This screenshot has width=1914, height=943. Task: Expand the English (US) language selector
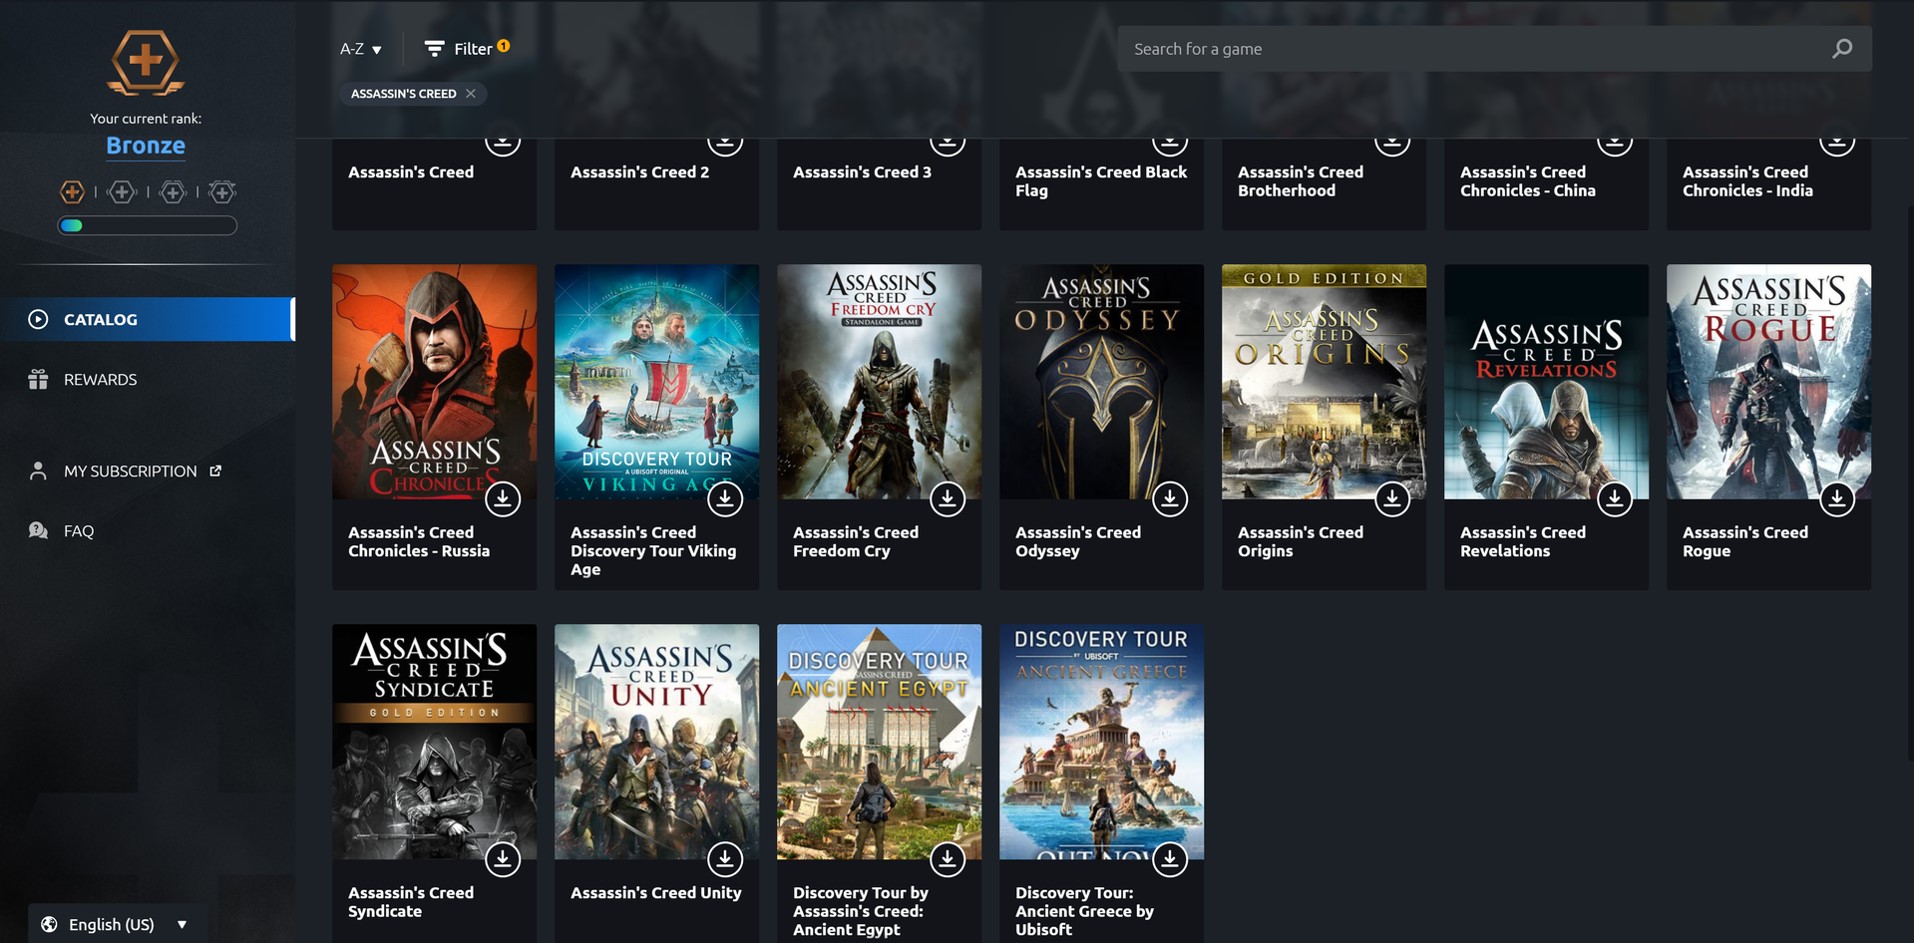[x=117, y=924]
